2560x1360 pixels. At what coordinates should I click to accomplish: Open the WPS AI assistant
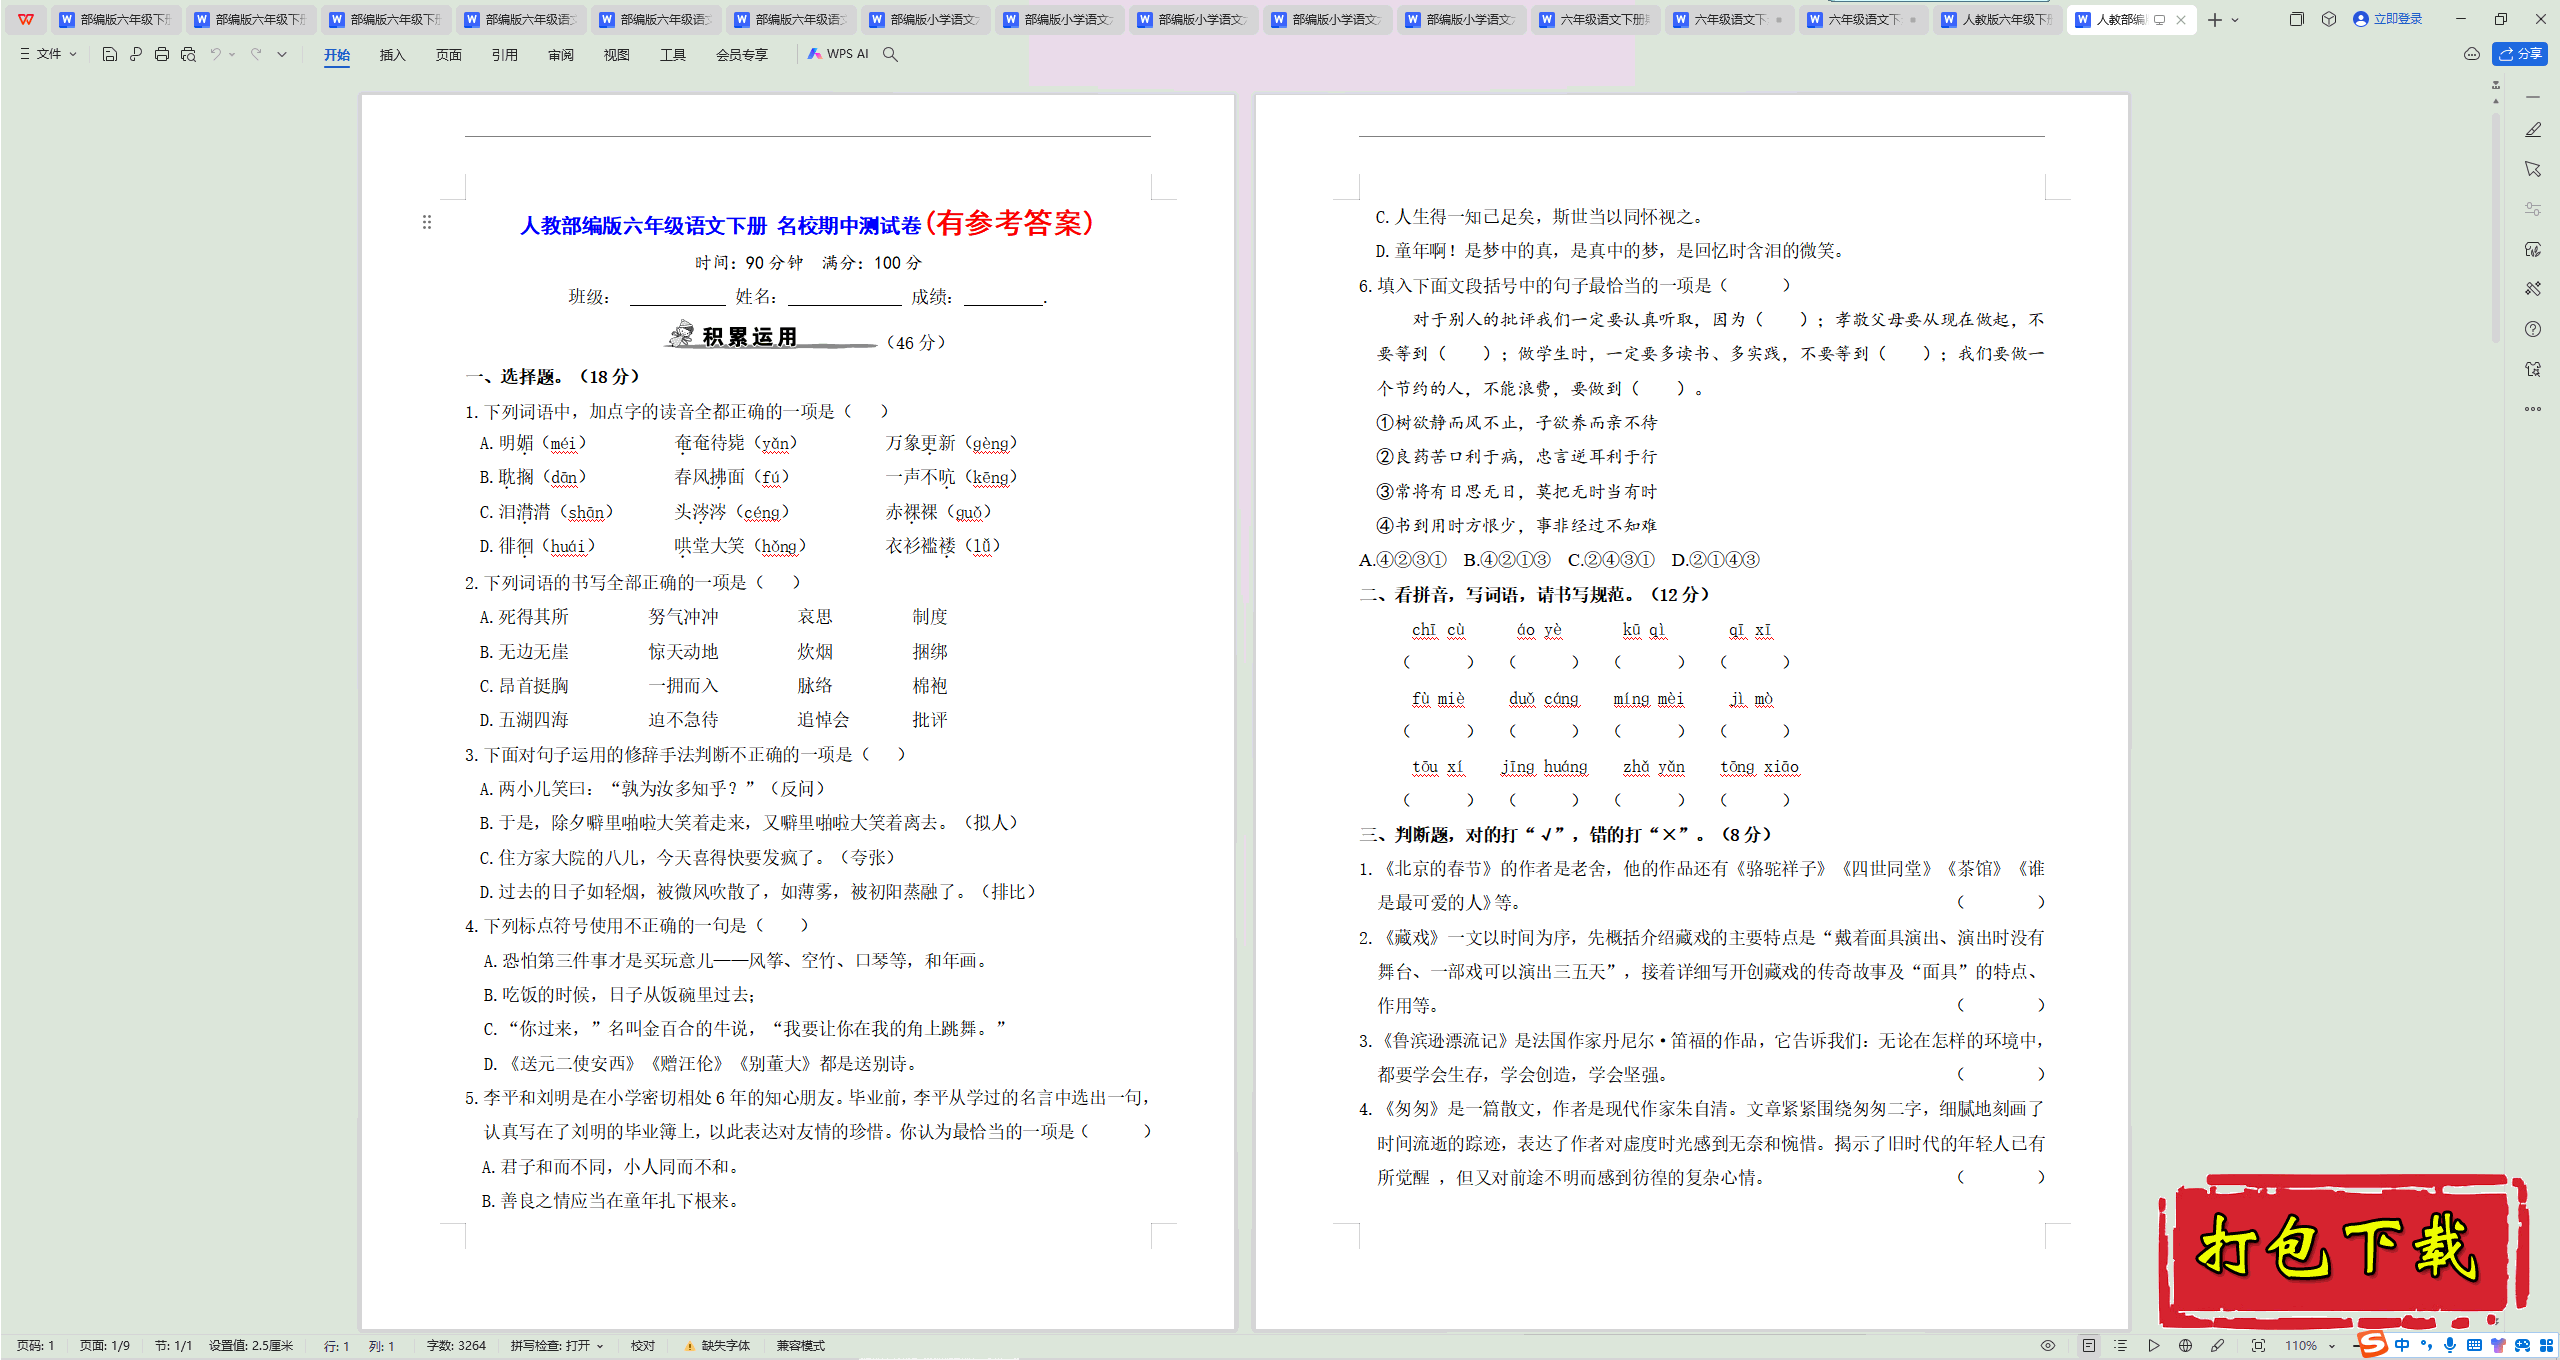click(x=838, y=54)
